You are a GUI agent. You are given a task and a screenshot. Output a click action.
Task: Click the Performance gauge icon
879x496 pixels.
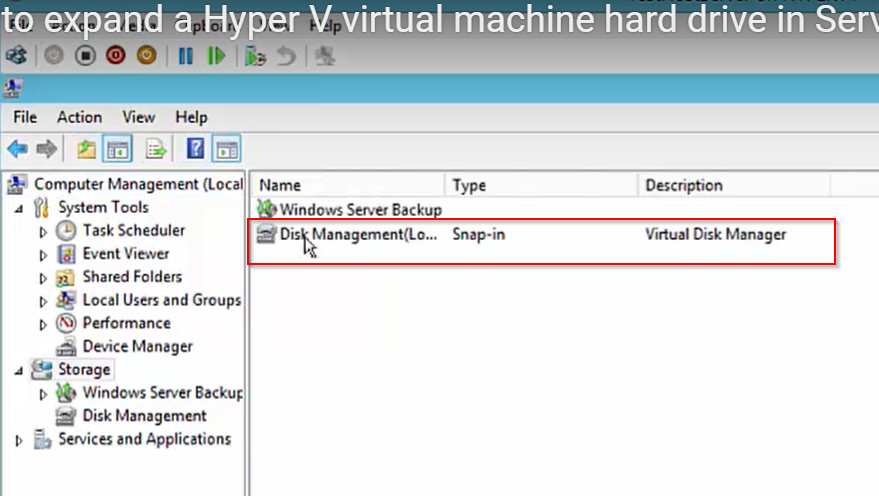[66, 323]
